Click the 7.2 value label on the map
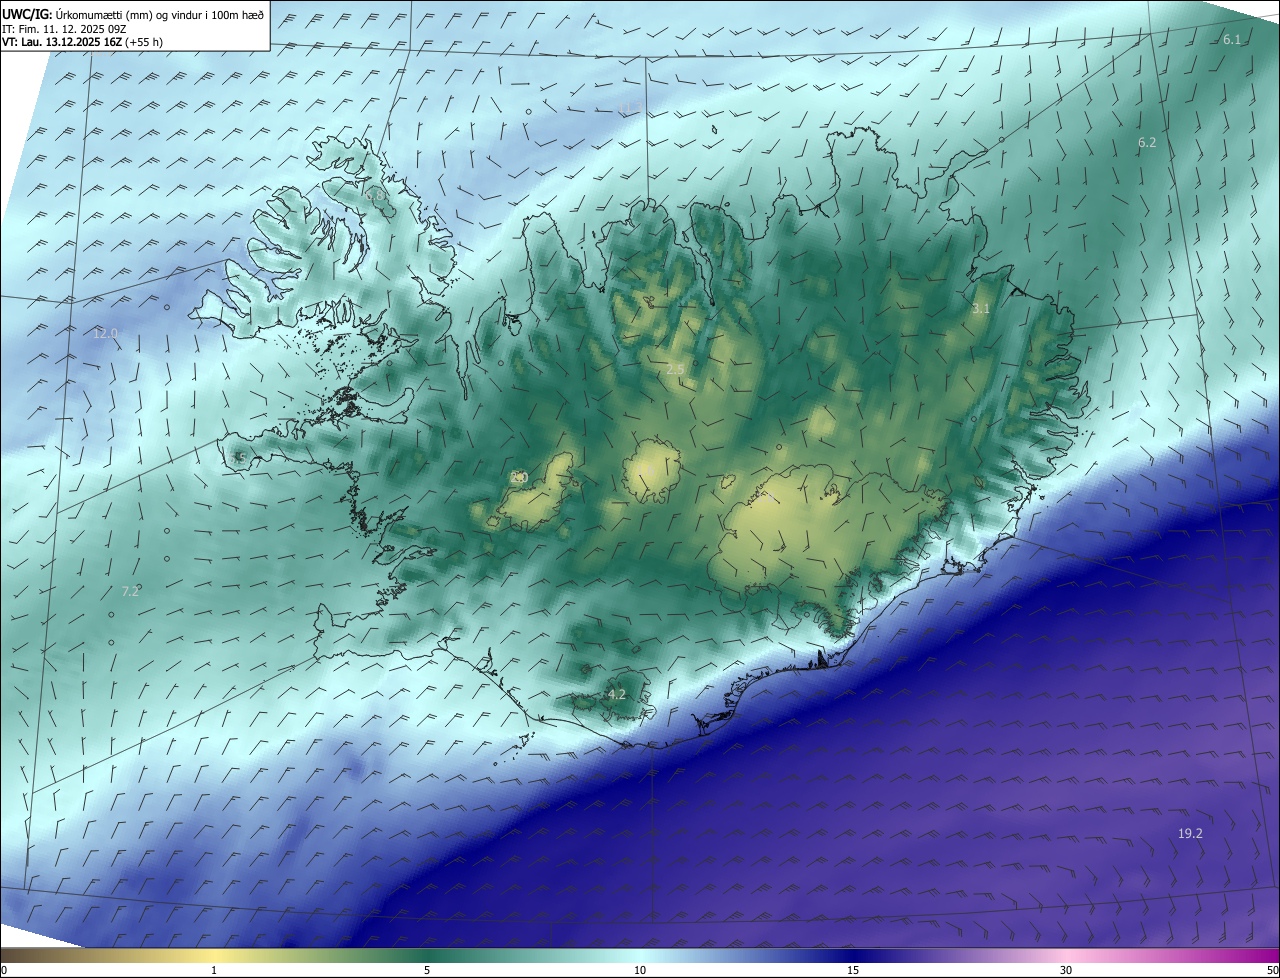This screenshot has width=1280, height=978. coord(130,592)
